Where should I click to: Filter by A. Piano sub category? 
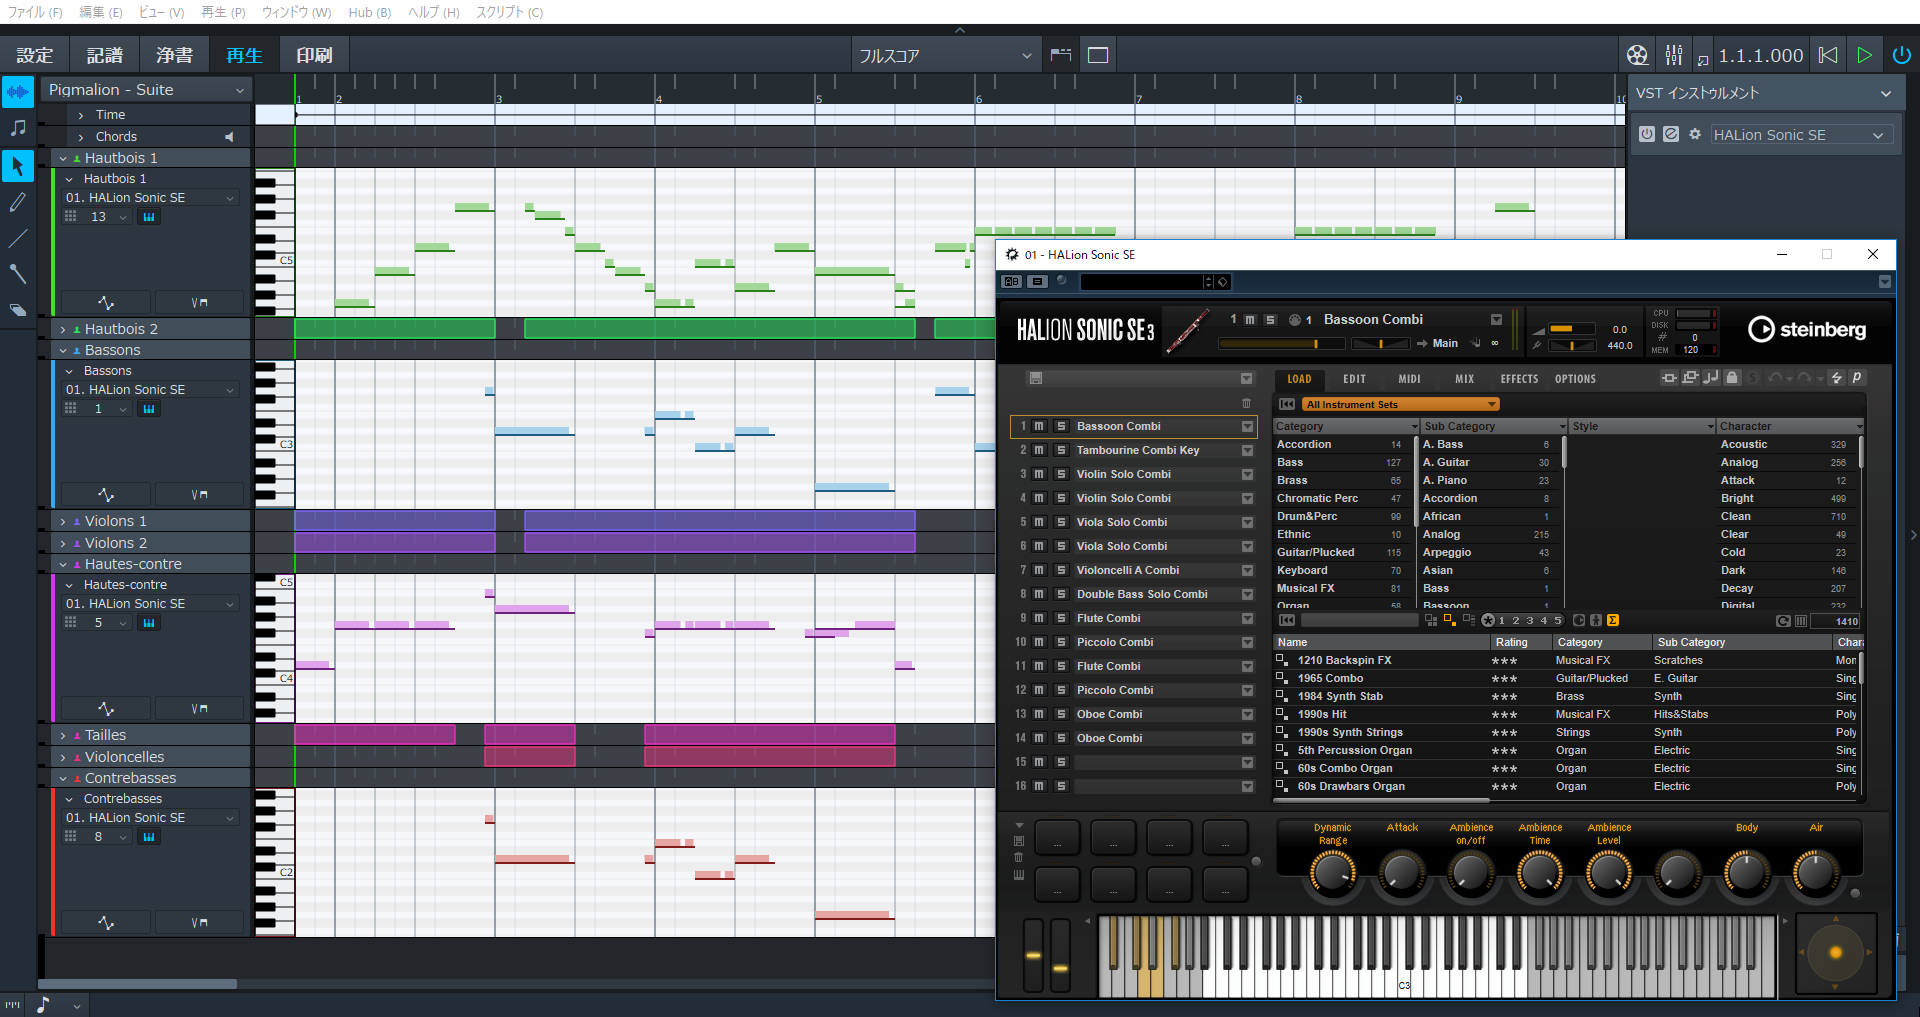point(1488,480)
